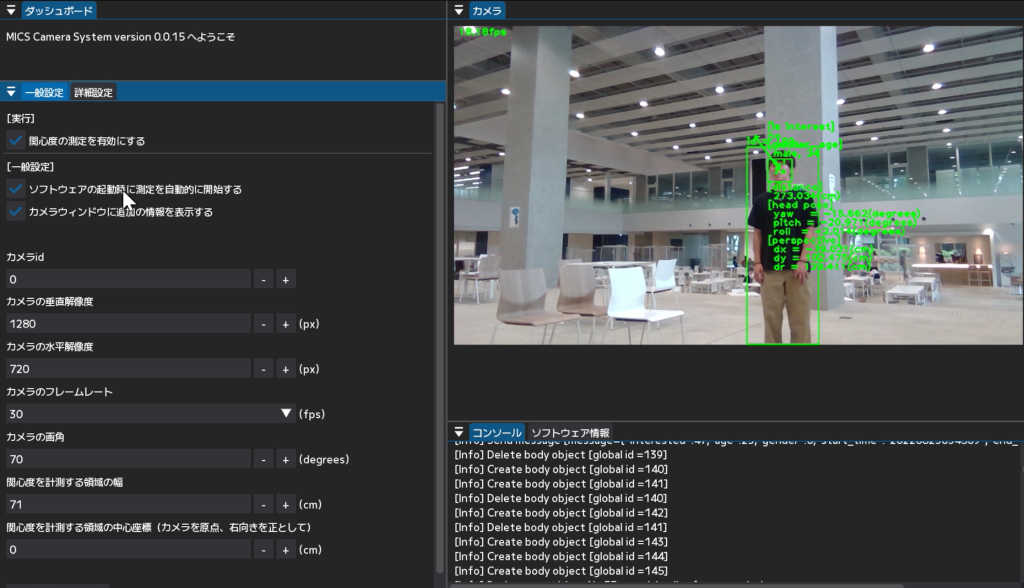Screen dimensions: 1024x588
Task: Increase カメラの垂直解像度 with plus button
Action: tap(285, 324)
